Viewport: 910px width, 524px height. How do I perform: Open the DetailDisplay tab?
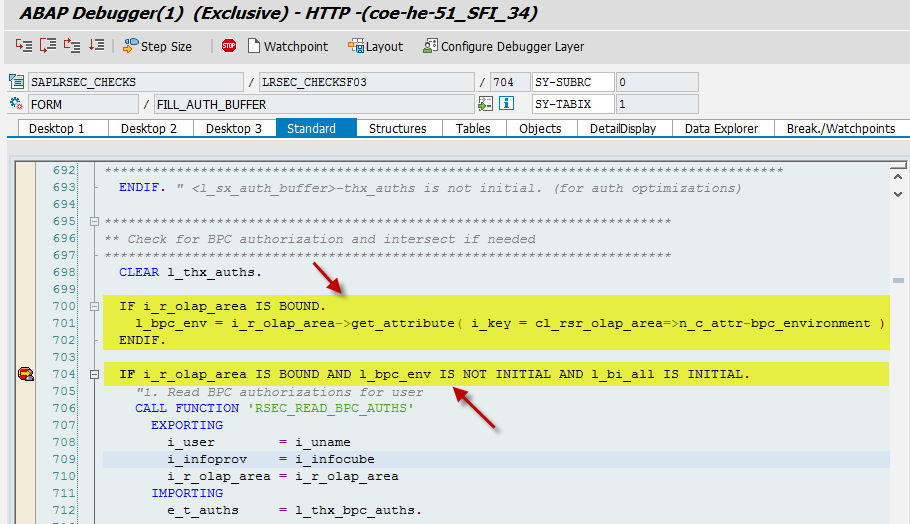624,128
